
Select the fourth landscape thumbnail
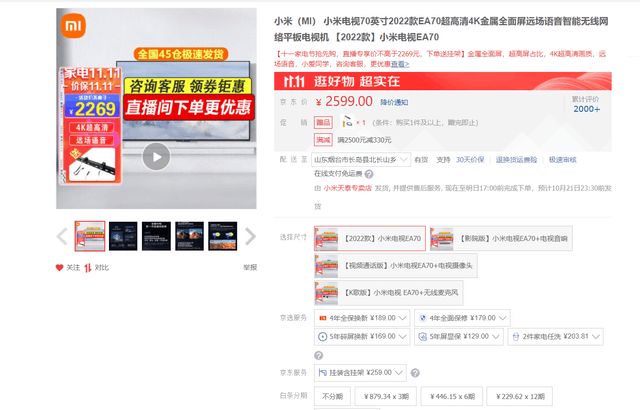point(189,236)
